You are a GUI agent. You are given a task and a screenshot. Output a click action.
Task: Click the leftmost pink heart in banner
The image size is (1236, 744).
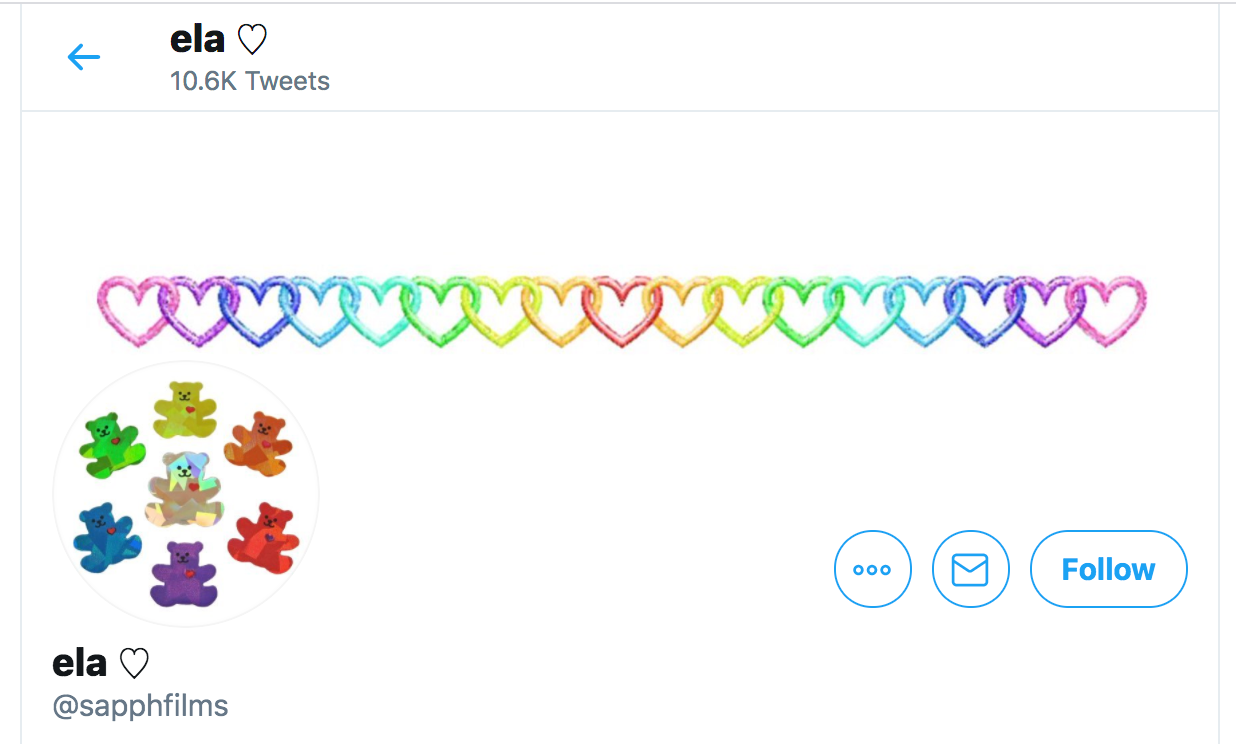pyautogui.click(x=130, y=311)
